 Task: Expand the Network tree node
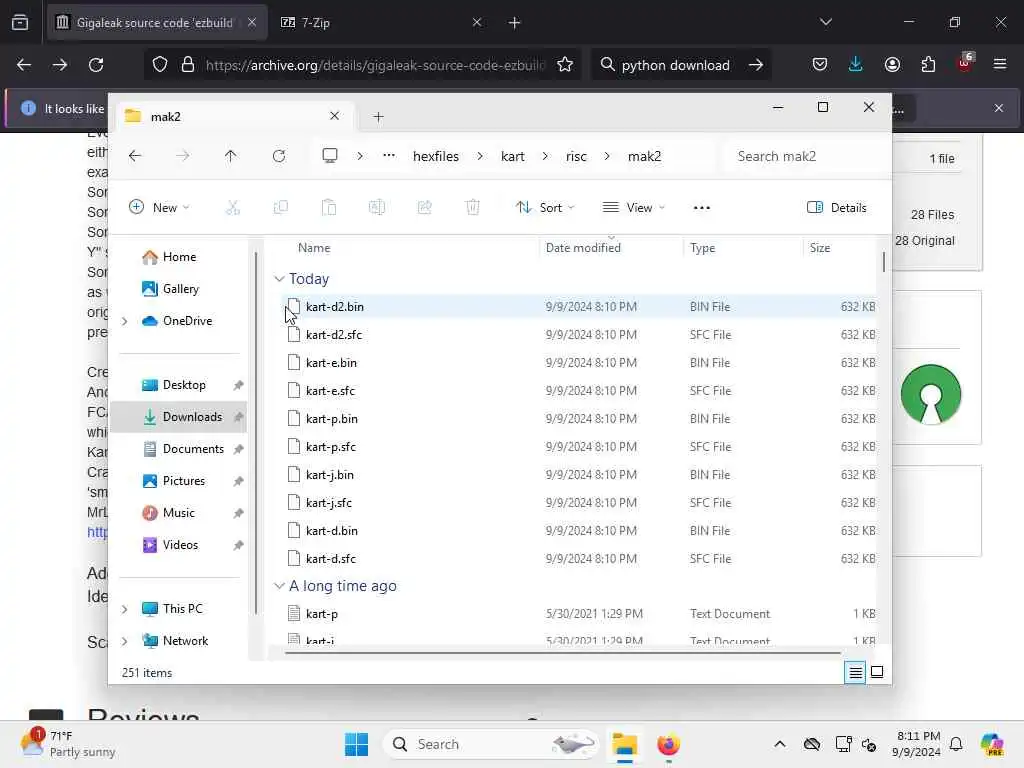125,641
